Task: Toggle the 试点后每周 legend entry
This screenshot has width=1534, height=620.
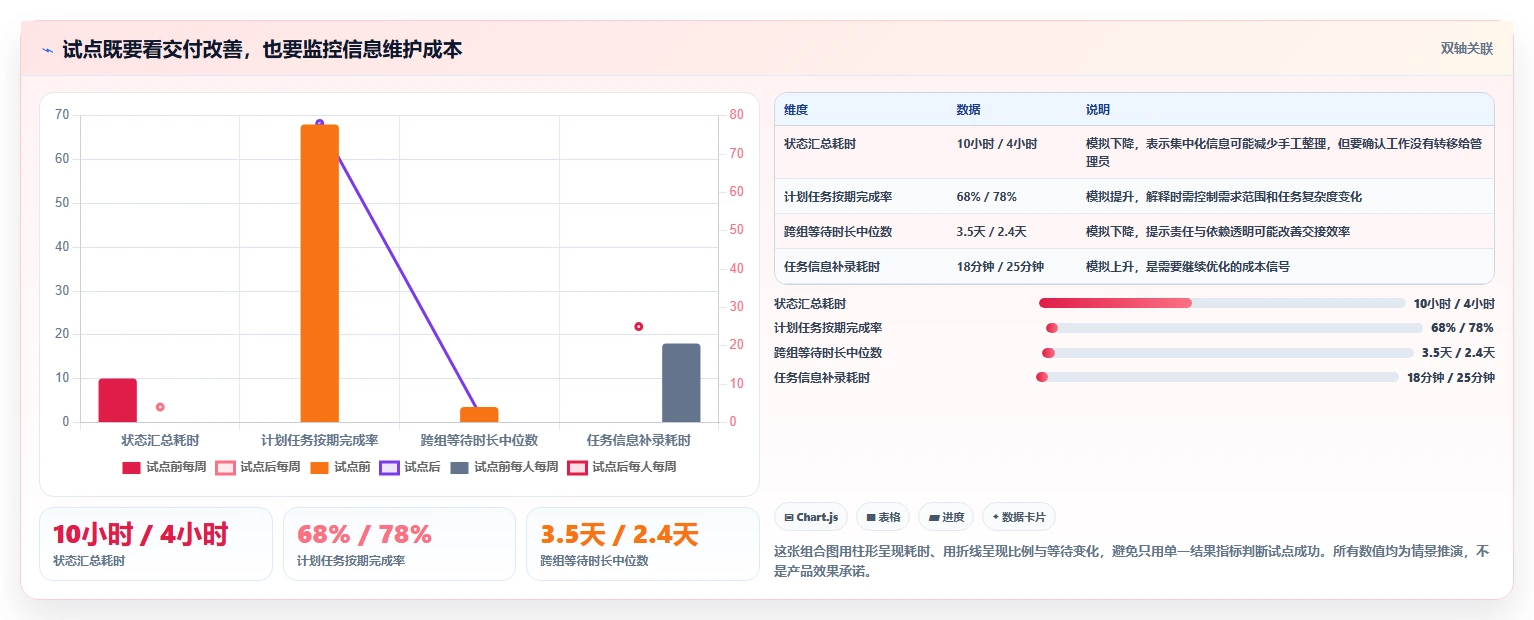Action: [258, 467]
